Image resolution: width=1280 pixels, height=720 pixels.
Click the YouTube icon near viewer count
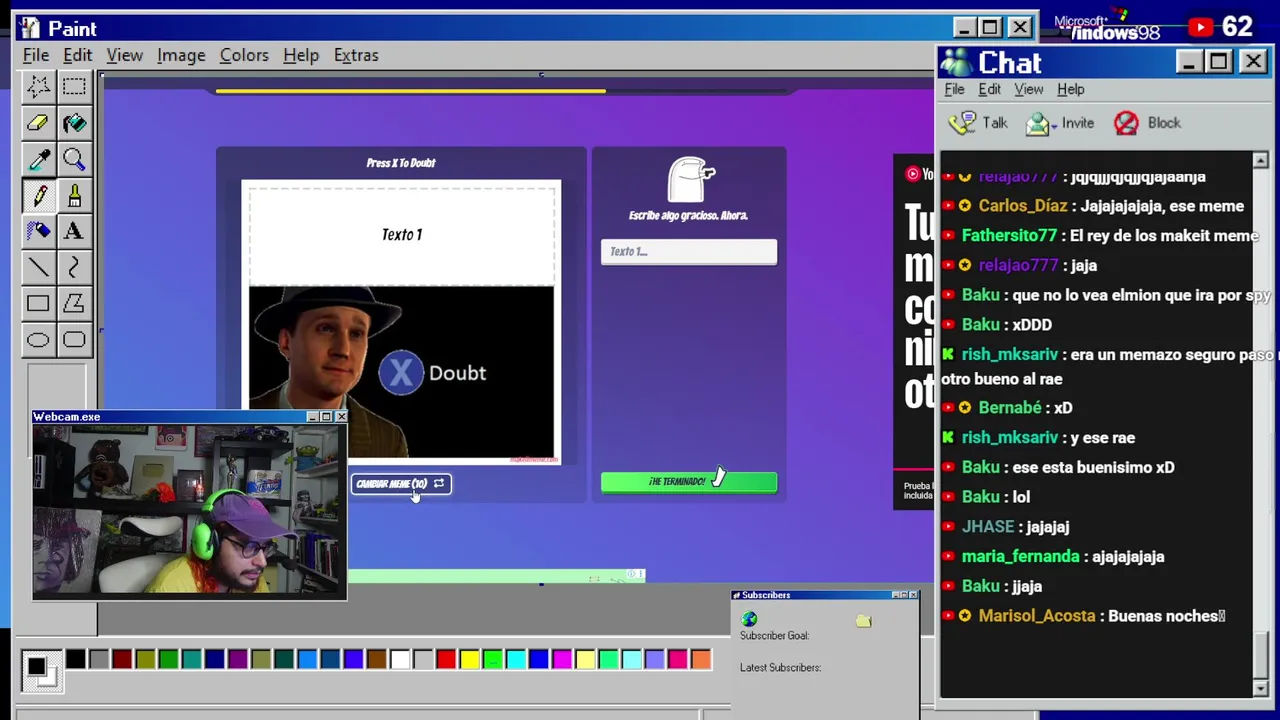(1200, 28)
